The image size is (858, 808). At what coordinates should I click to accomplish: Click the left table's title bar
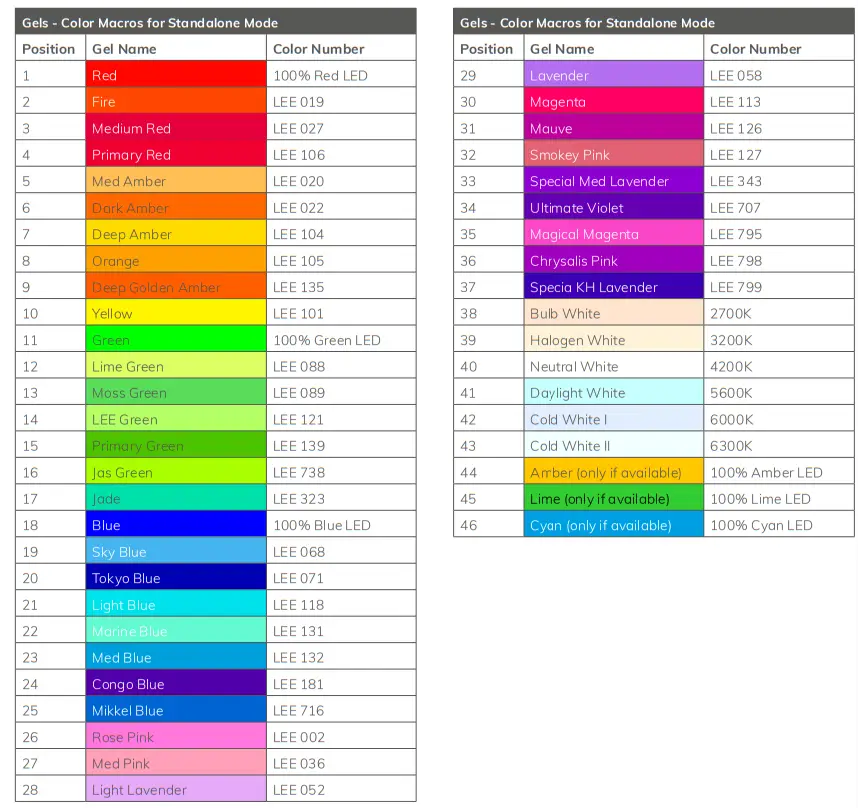[x=215, y=22]
